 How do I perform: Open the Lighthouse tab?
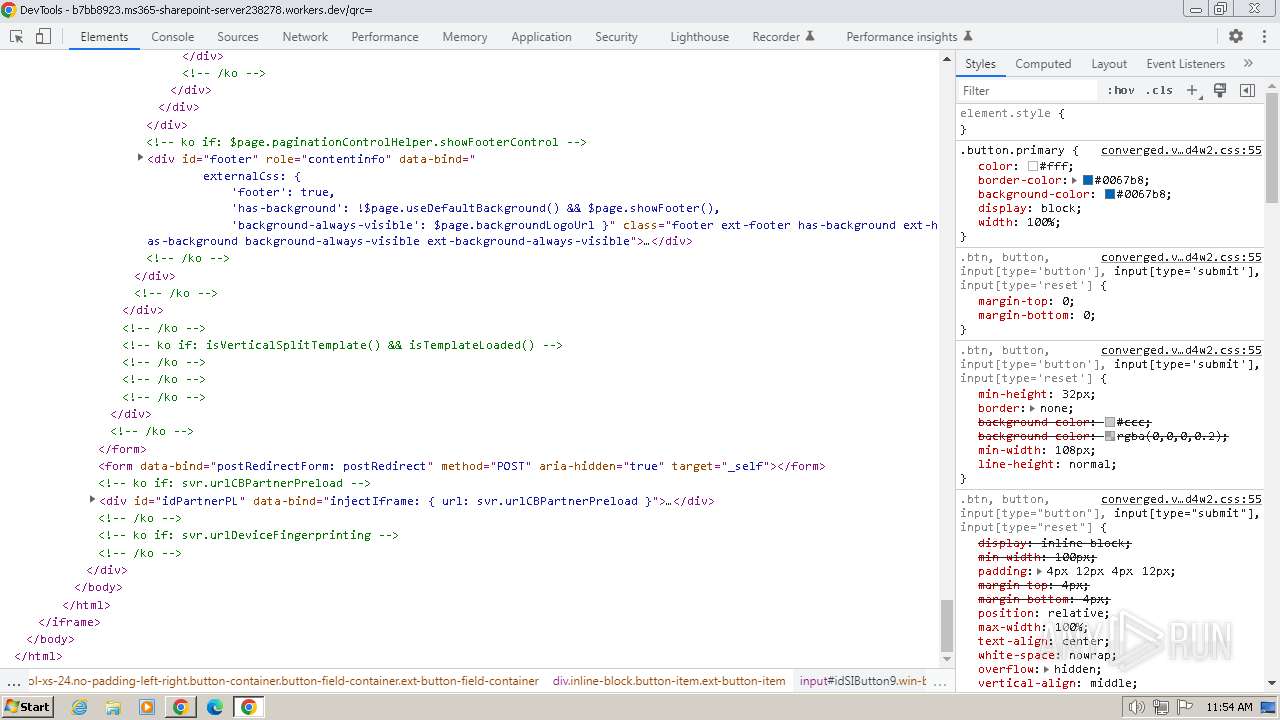pos(699,36)
